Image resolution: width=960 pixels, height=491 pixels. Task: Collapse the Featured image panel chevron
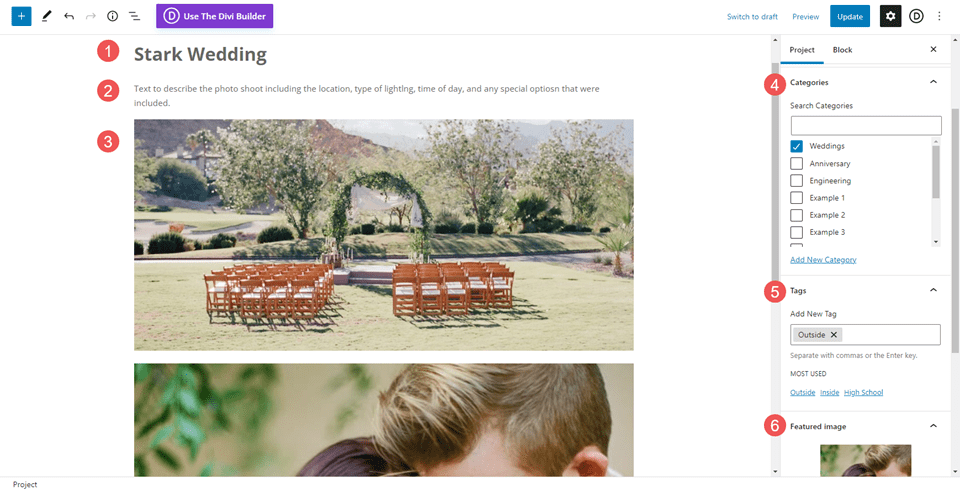tap(933, 426)
